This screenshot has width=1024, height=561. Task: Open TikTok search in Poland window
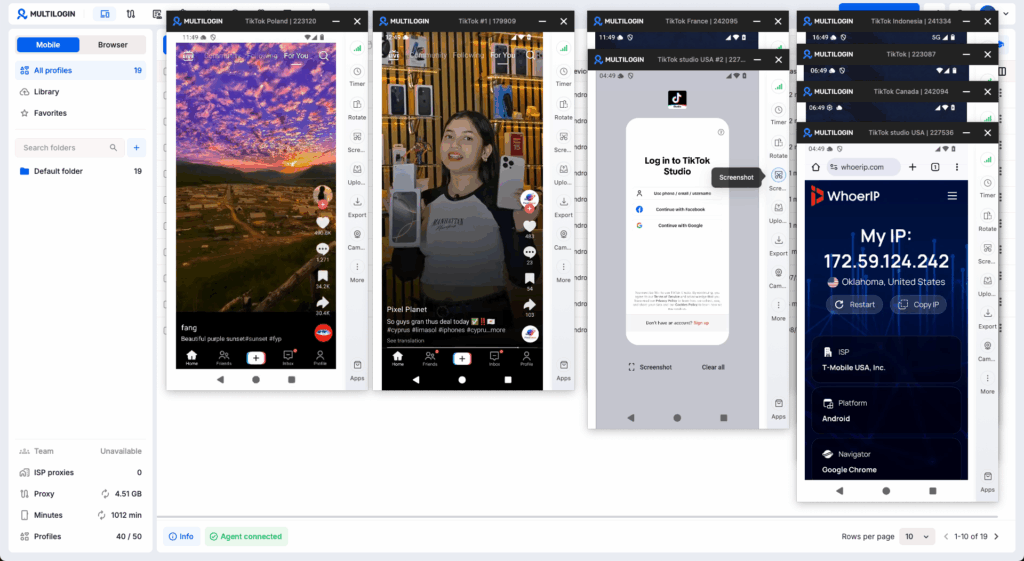click(x=323, y=56)
